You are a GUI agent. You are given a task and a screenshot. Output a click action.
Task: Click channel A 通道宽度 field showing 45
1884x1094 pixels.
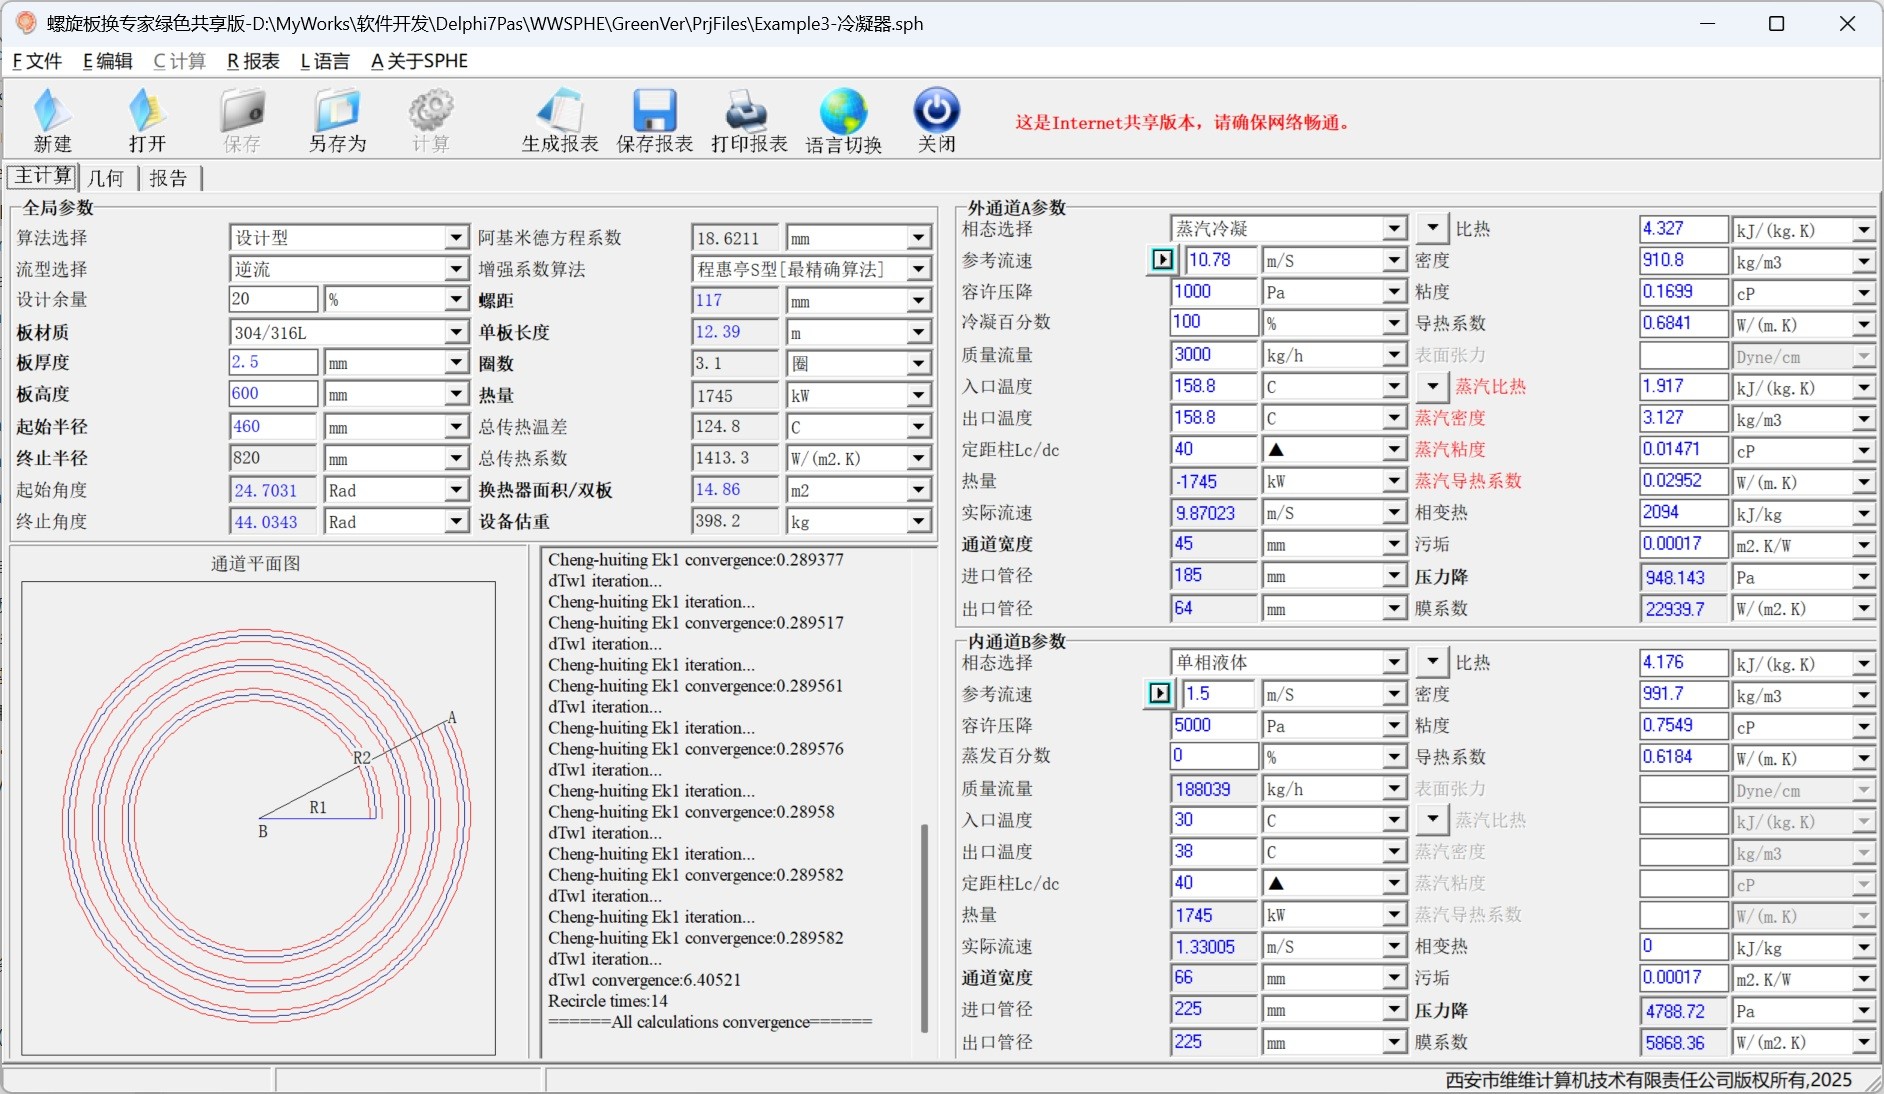click(x=1214, y=544)
